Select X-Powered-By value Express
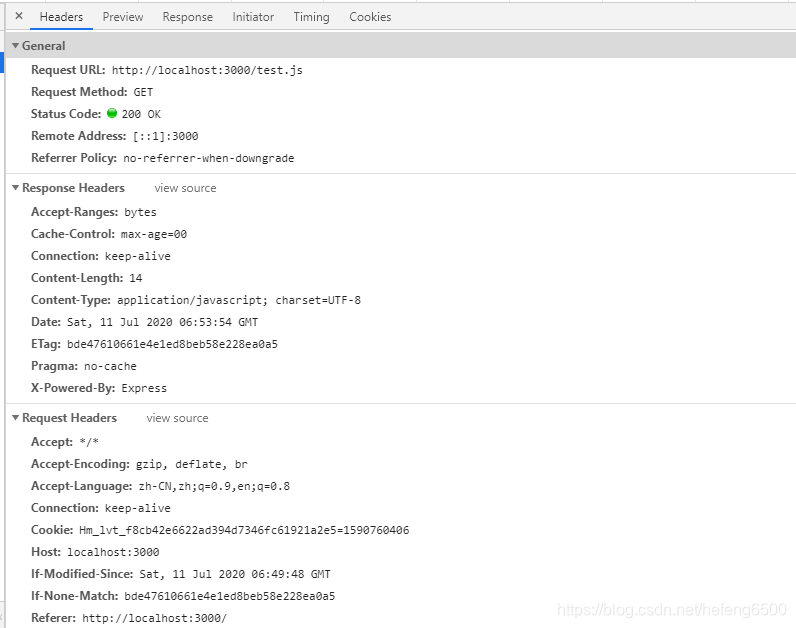This screenshot has width=796, height=628. coord(144,388)
